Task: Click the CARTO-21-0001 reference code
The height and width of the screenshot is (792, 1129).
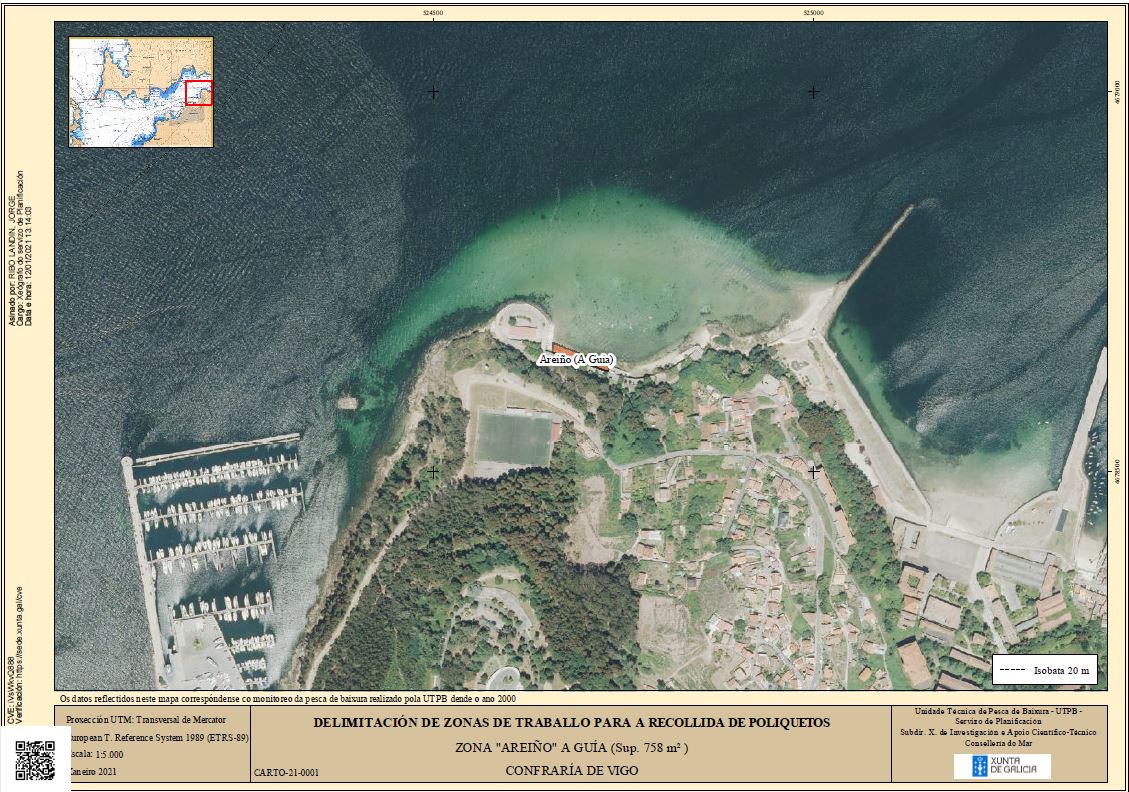Action: pyautogui.click(x=286, y=773)
